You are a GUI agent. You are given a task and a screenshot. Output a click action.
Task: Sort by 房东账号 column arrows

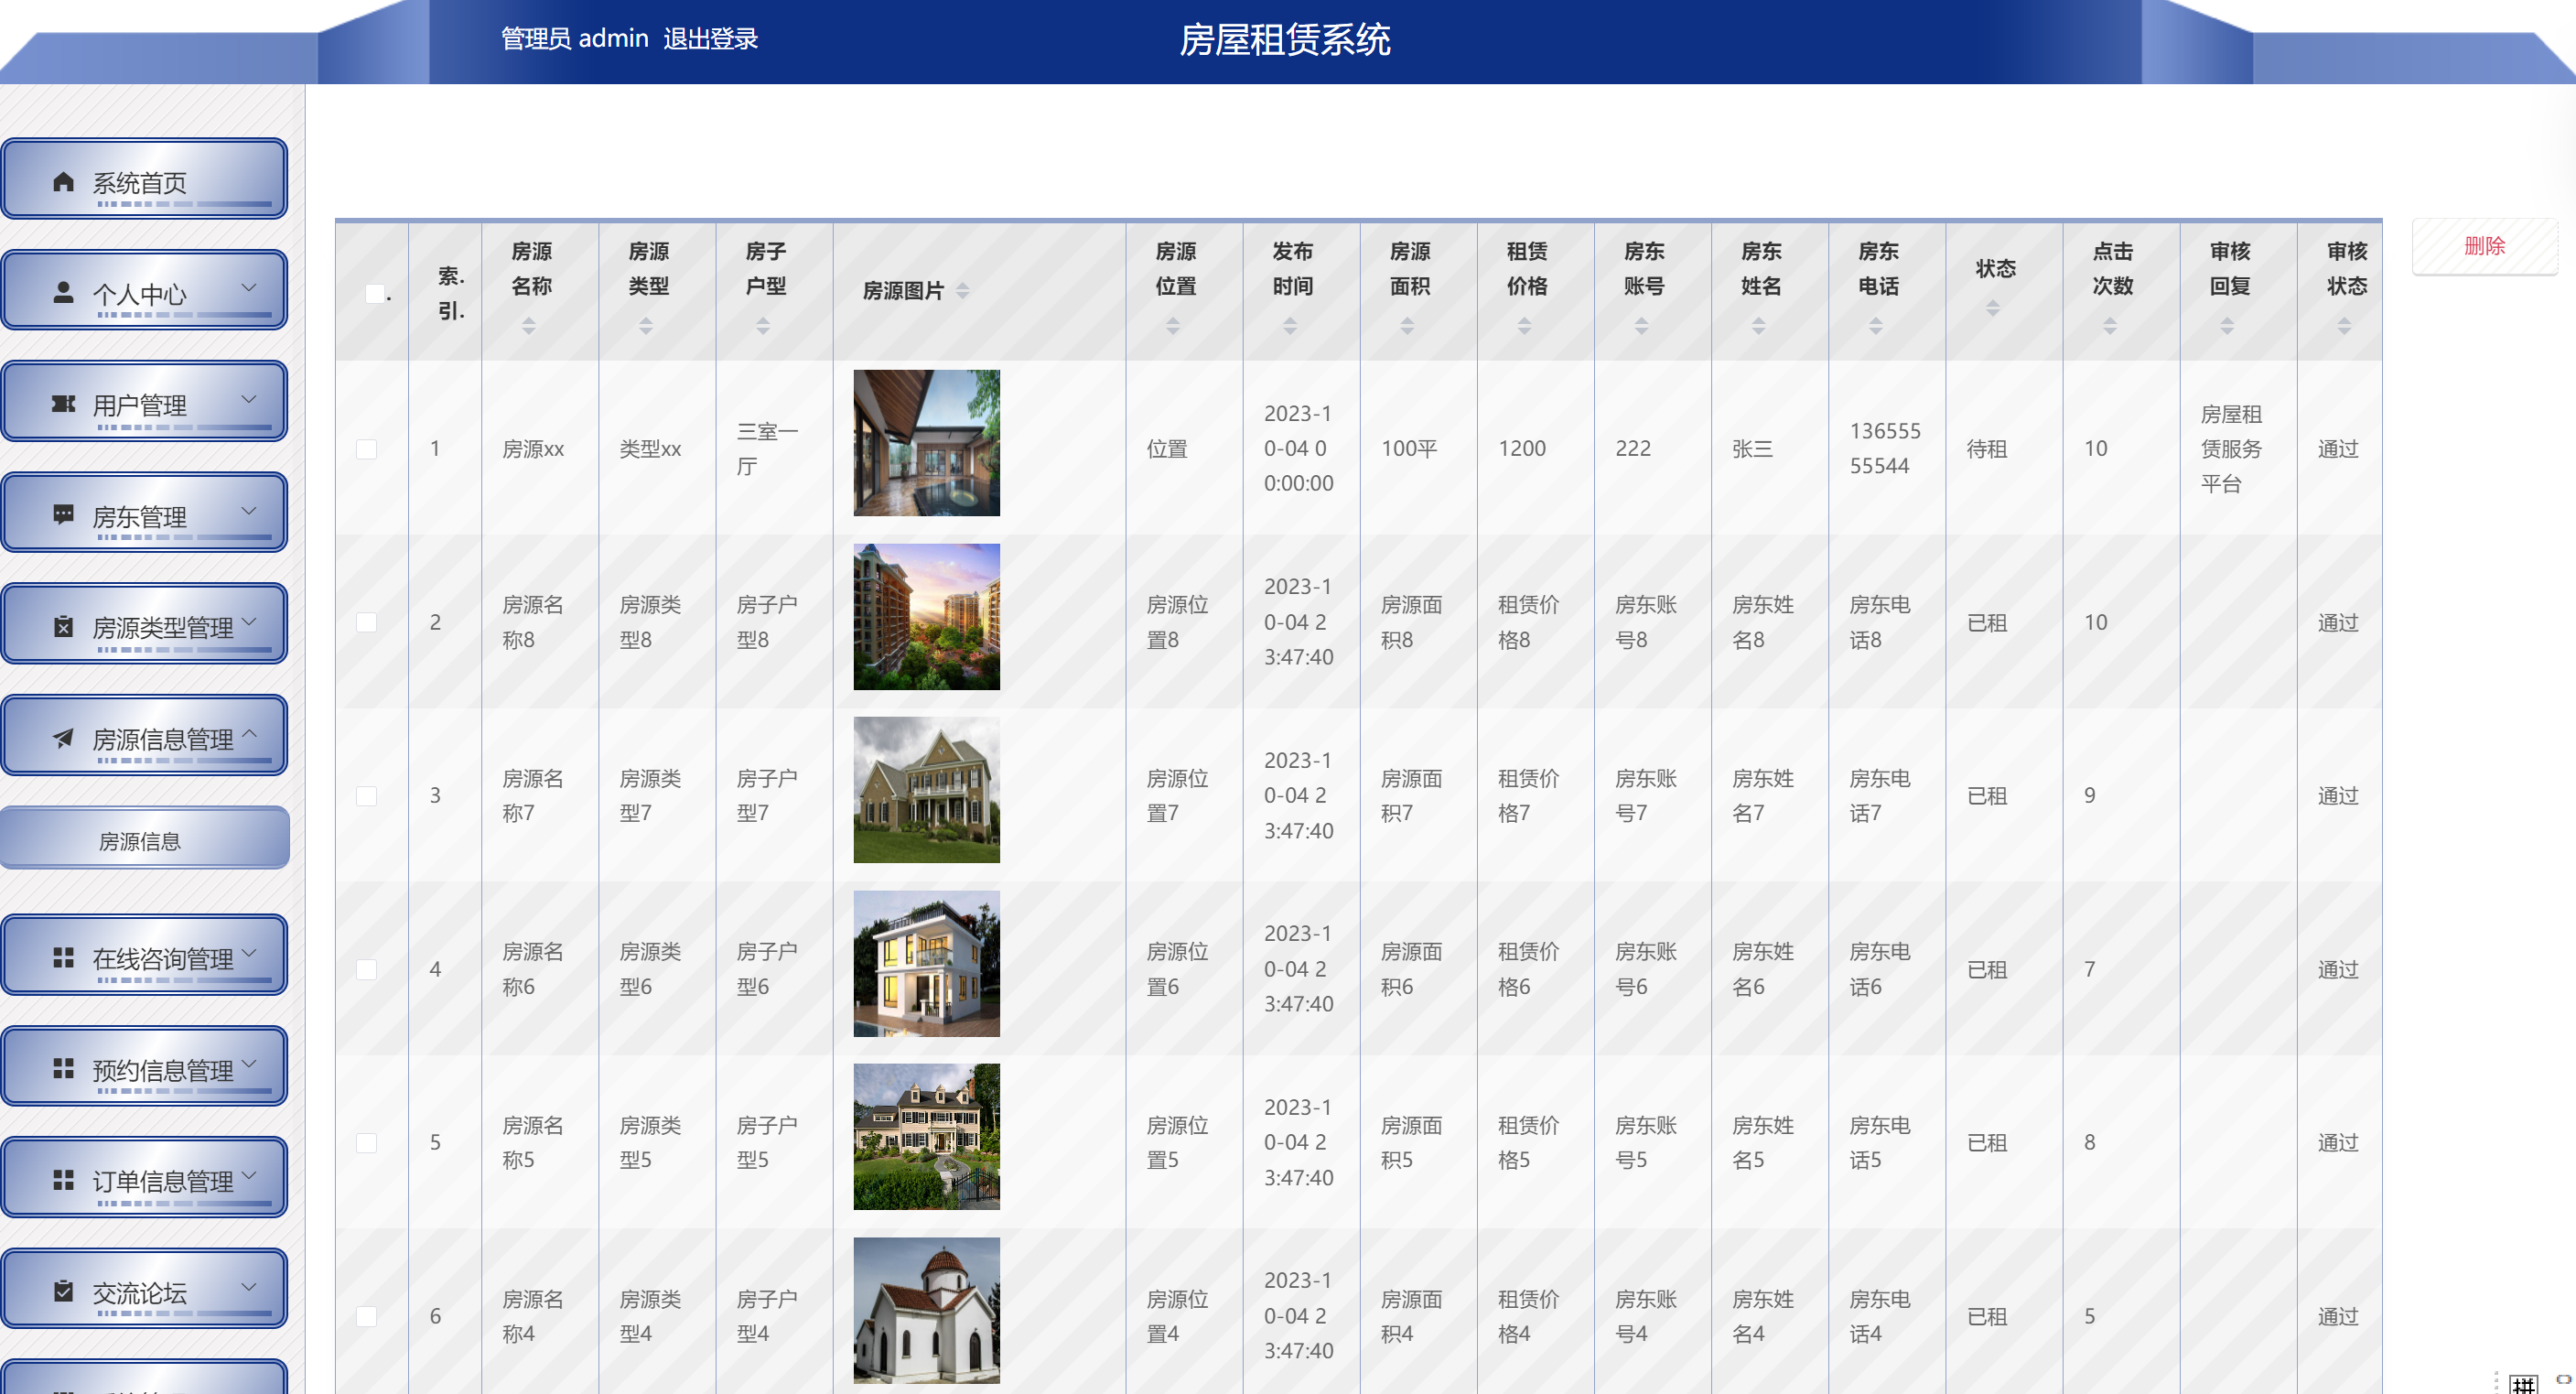[x=1641, y=326]
